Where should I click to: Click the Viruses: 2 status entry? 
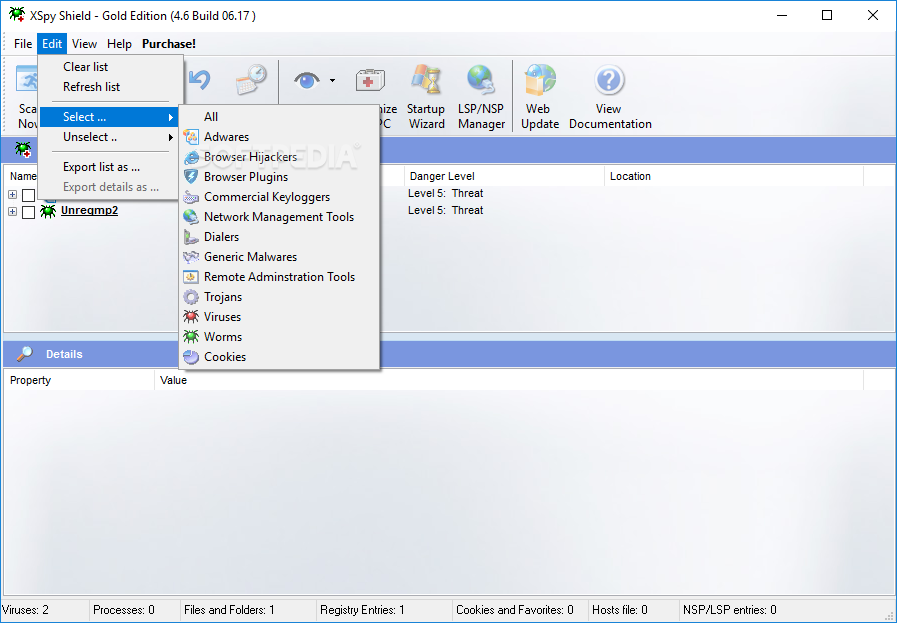(45, 610)
